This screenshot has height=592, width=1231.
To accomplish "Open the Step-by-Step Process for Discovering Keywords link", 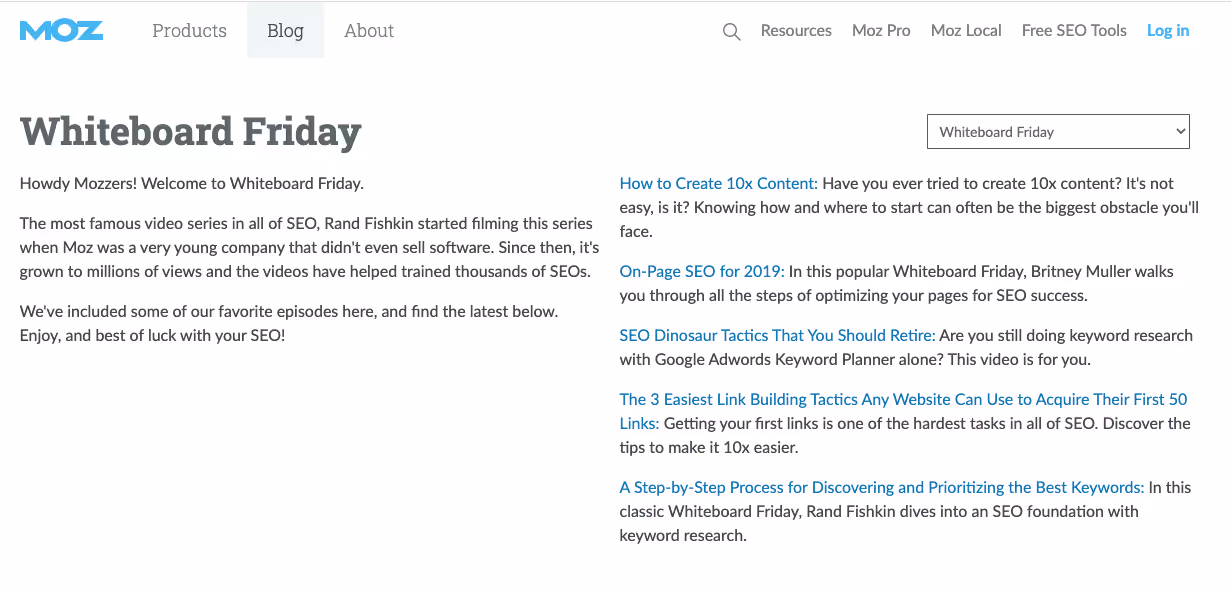I will point(882,487).
